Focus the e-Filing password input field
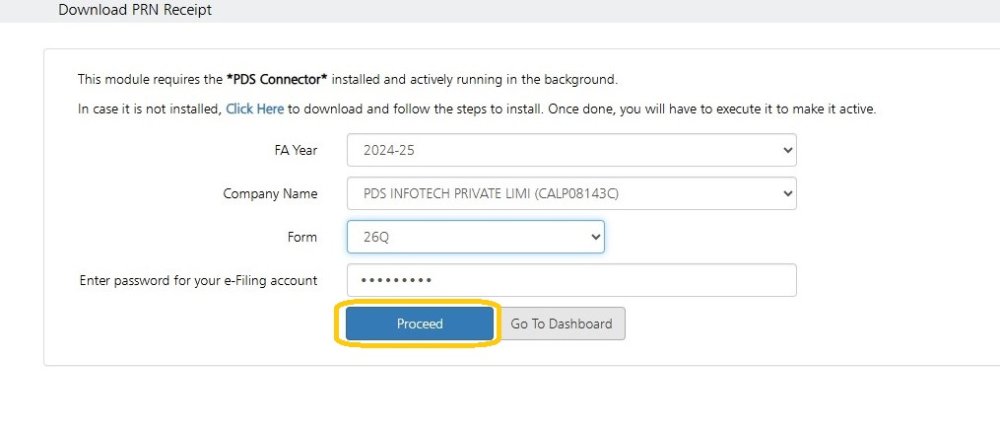 click(571, 281)
